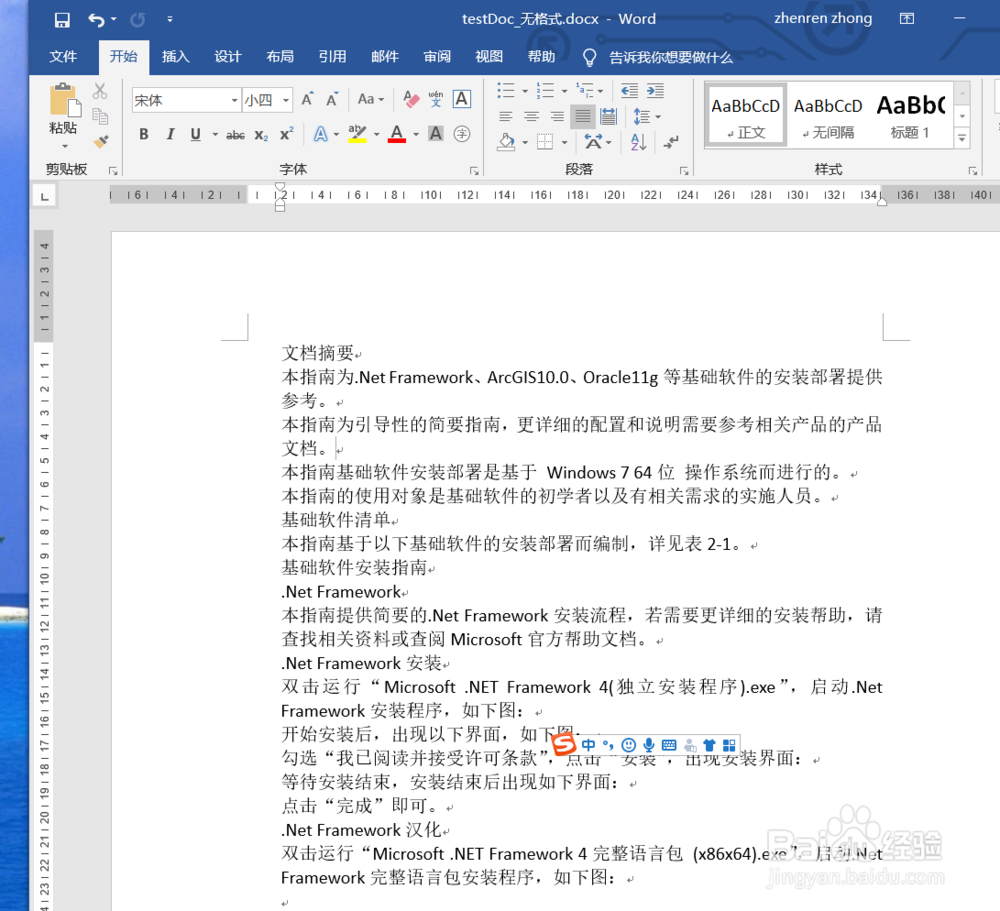1000x911 pixels.
Task: Apply character border with boxed A
Action: click(462, 100)
